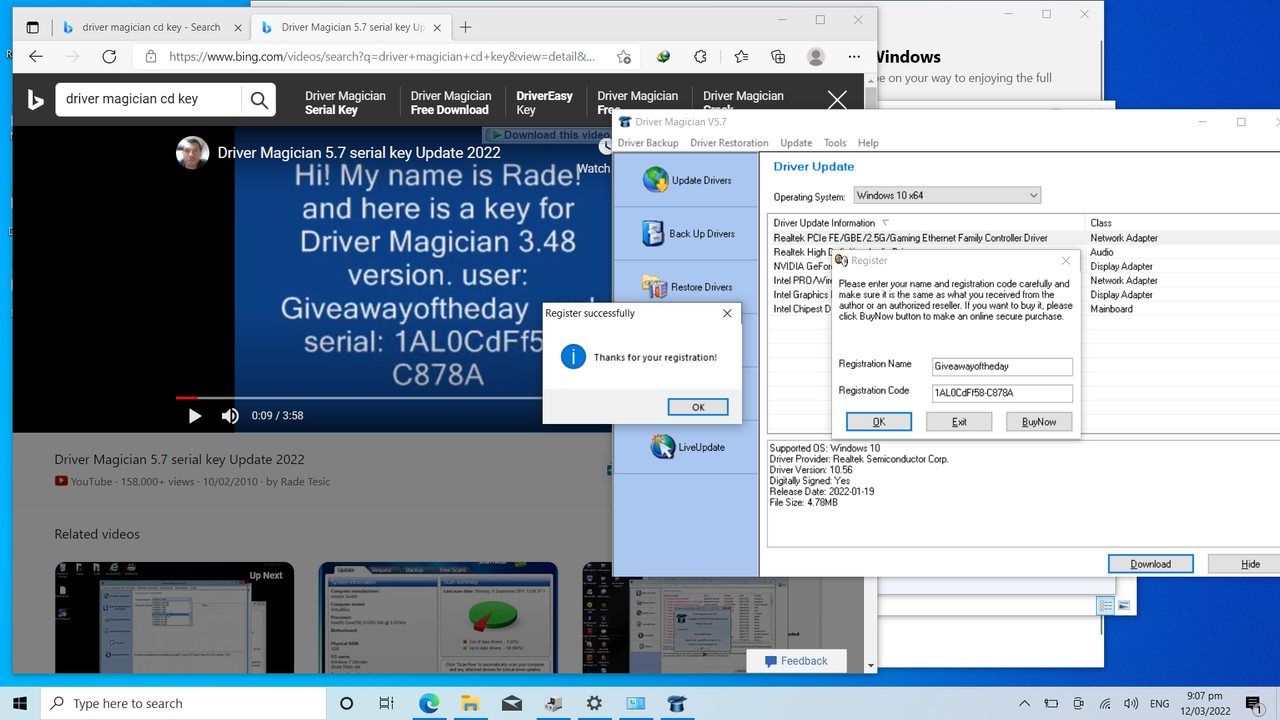Open the 'Up Next' related video thumbnail
This screenshot has height=720, width=1280.
[x=174, y=617]
